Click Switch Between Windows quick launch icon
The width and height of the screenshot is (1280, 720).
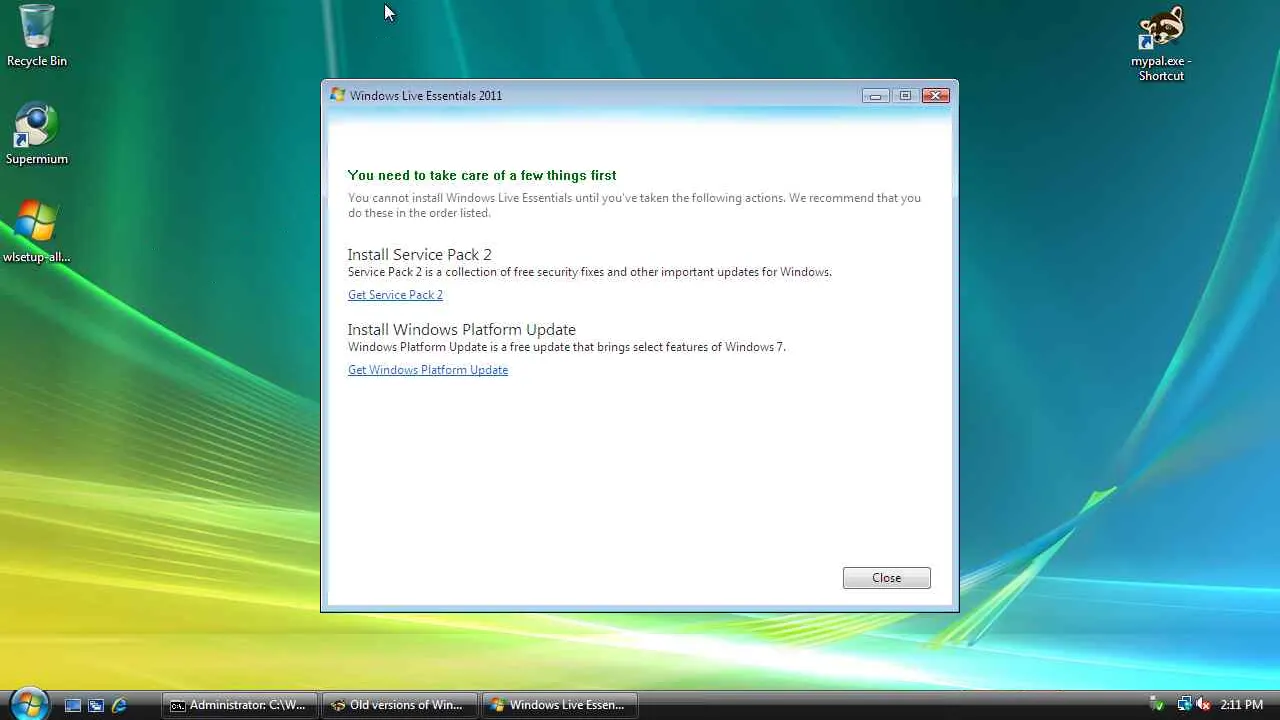96,705
